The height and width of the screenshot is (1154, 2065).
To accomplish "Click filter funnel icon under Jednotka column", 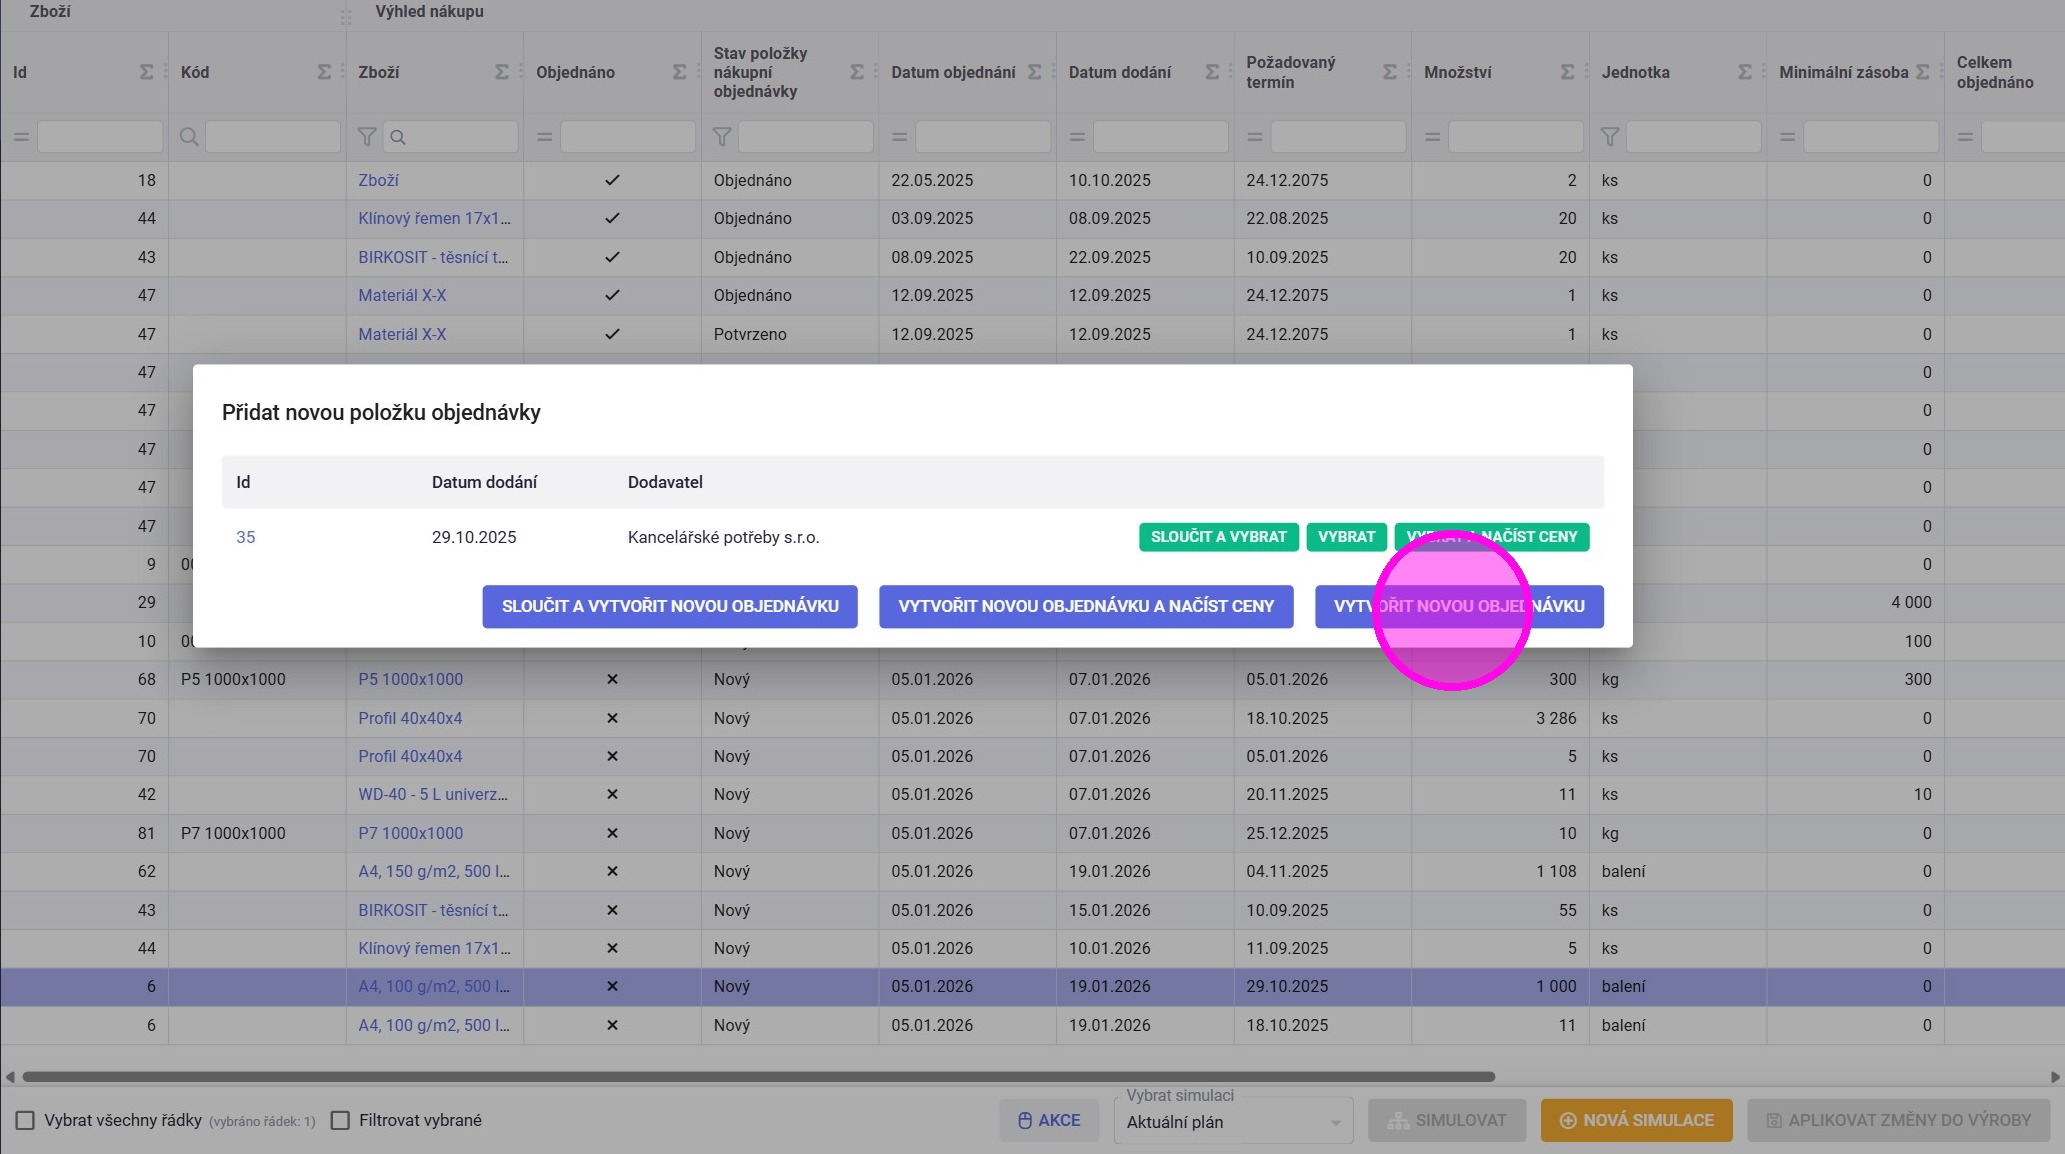I will 1609,137.
